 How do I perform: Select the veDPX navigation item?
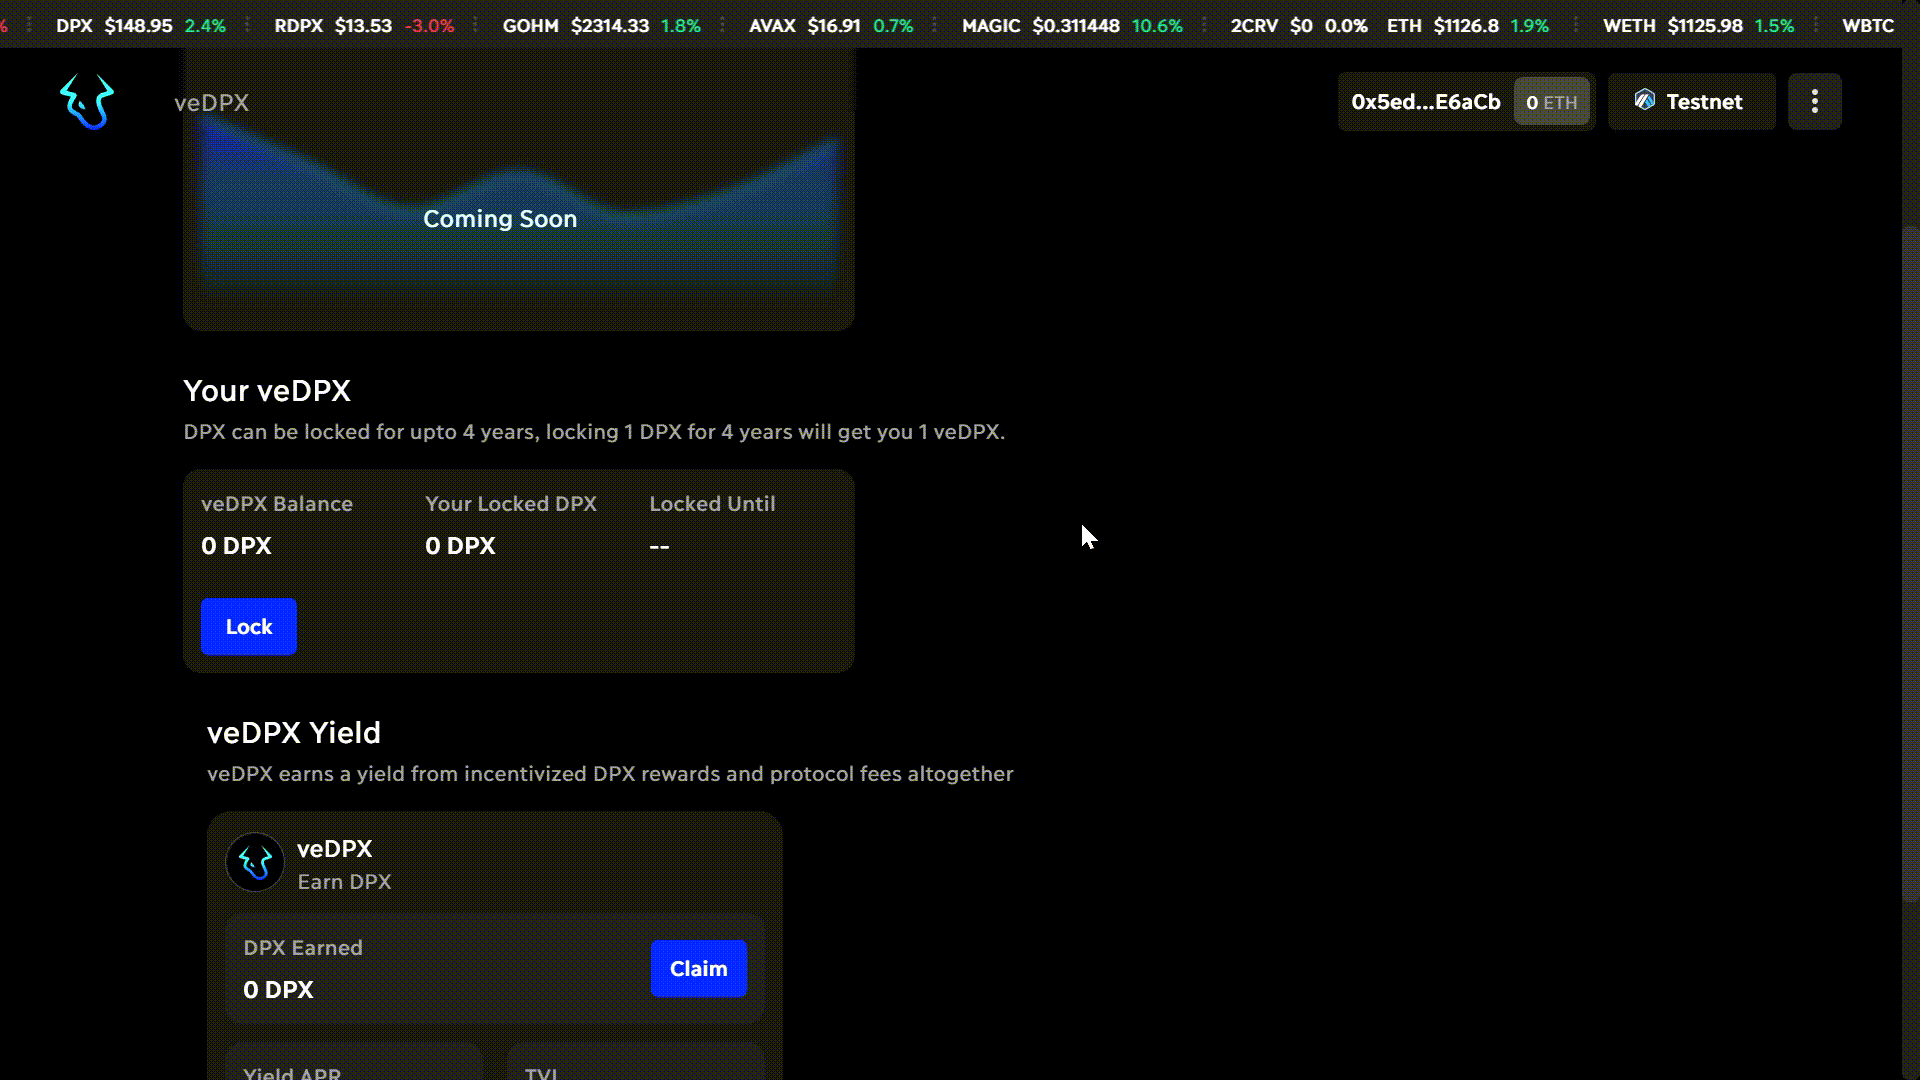[x=211, y=103]
